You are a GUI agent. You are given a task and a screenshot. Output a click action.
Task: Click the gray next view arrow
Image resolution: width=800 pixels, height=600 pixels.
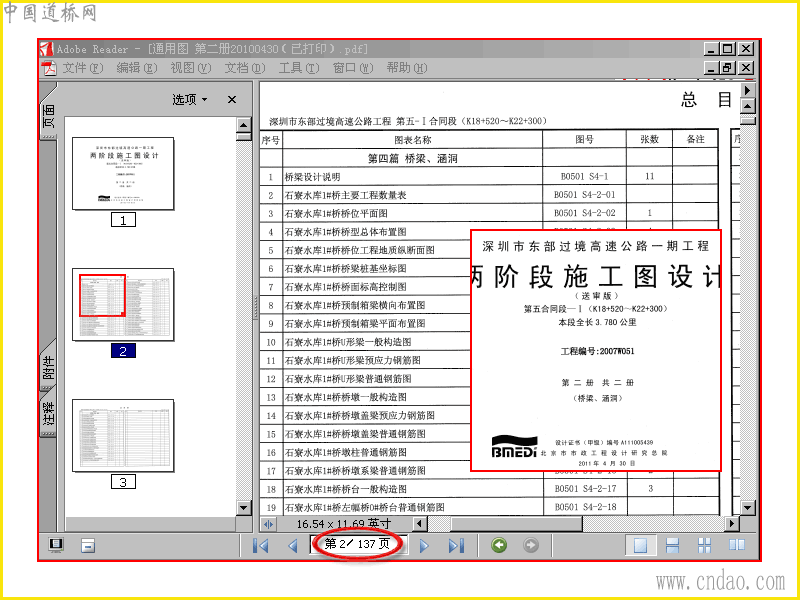(531, 545)
